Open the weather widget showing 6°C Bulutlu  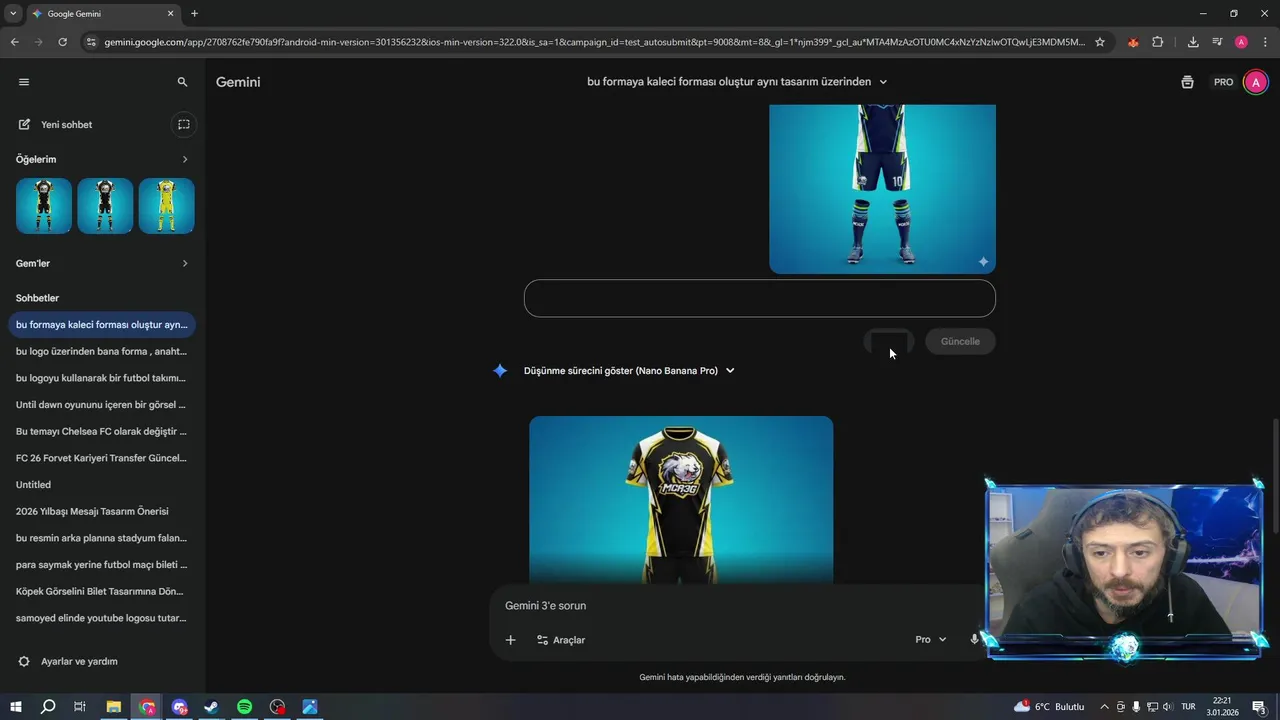tap(1049, 707)
